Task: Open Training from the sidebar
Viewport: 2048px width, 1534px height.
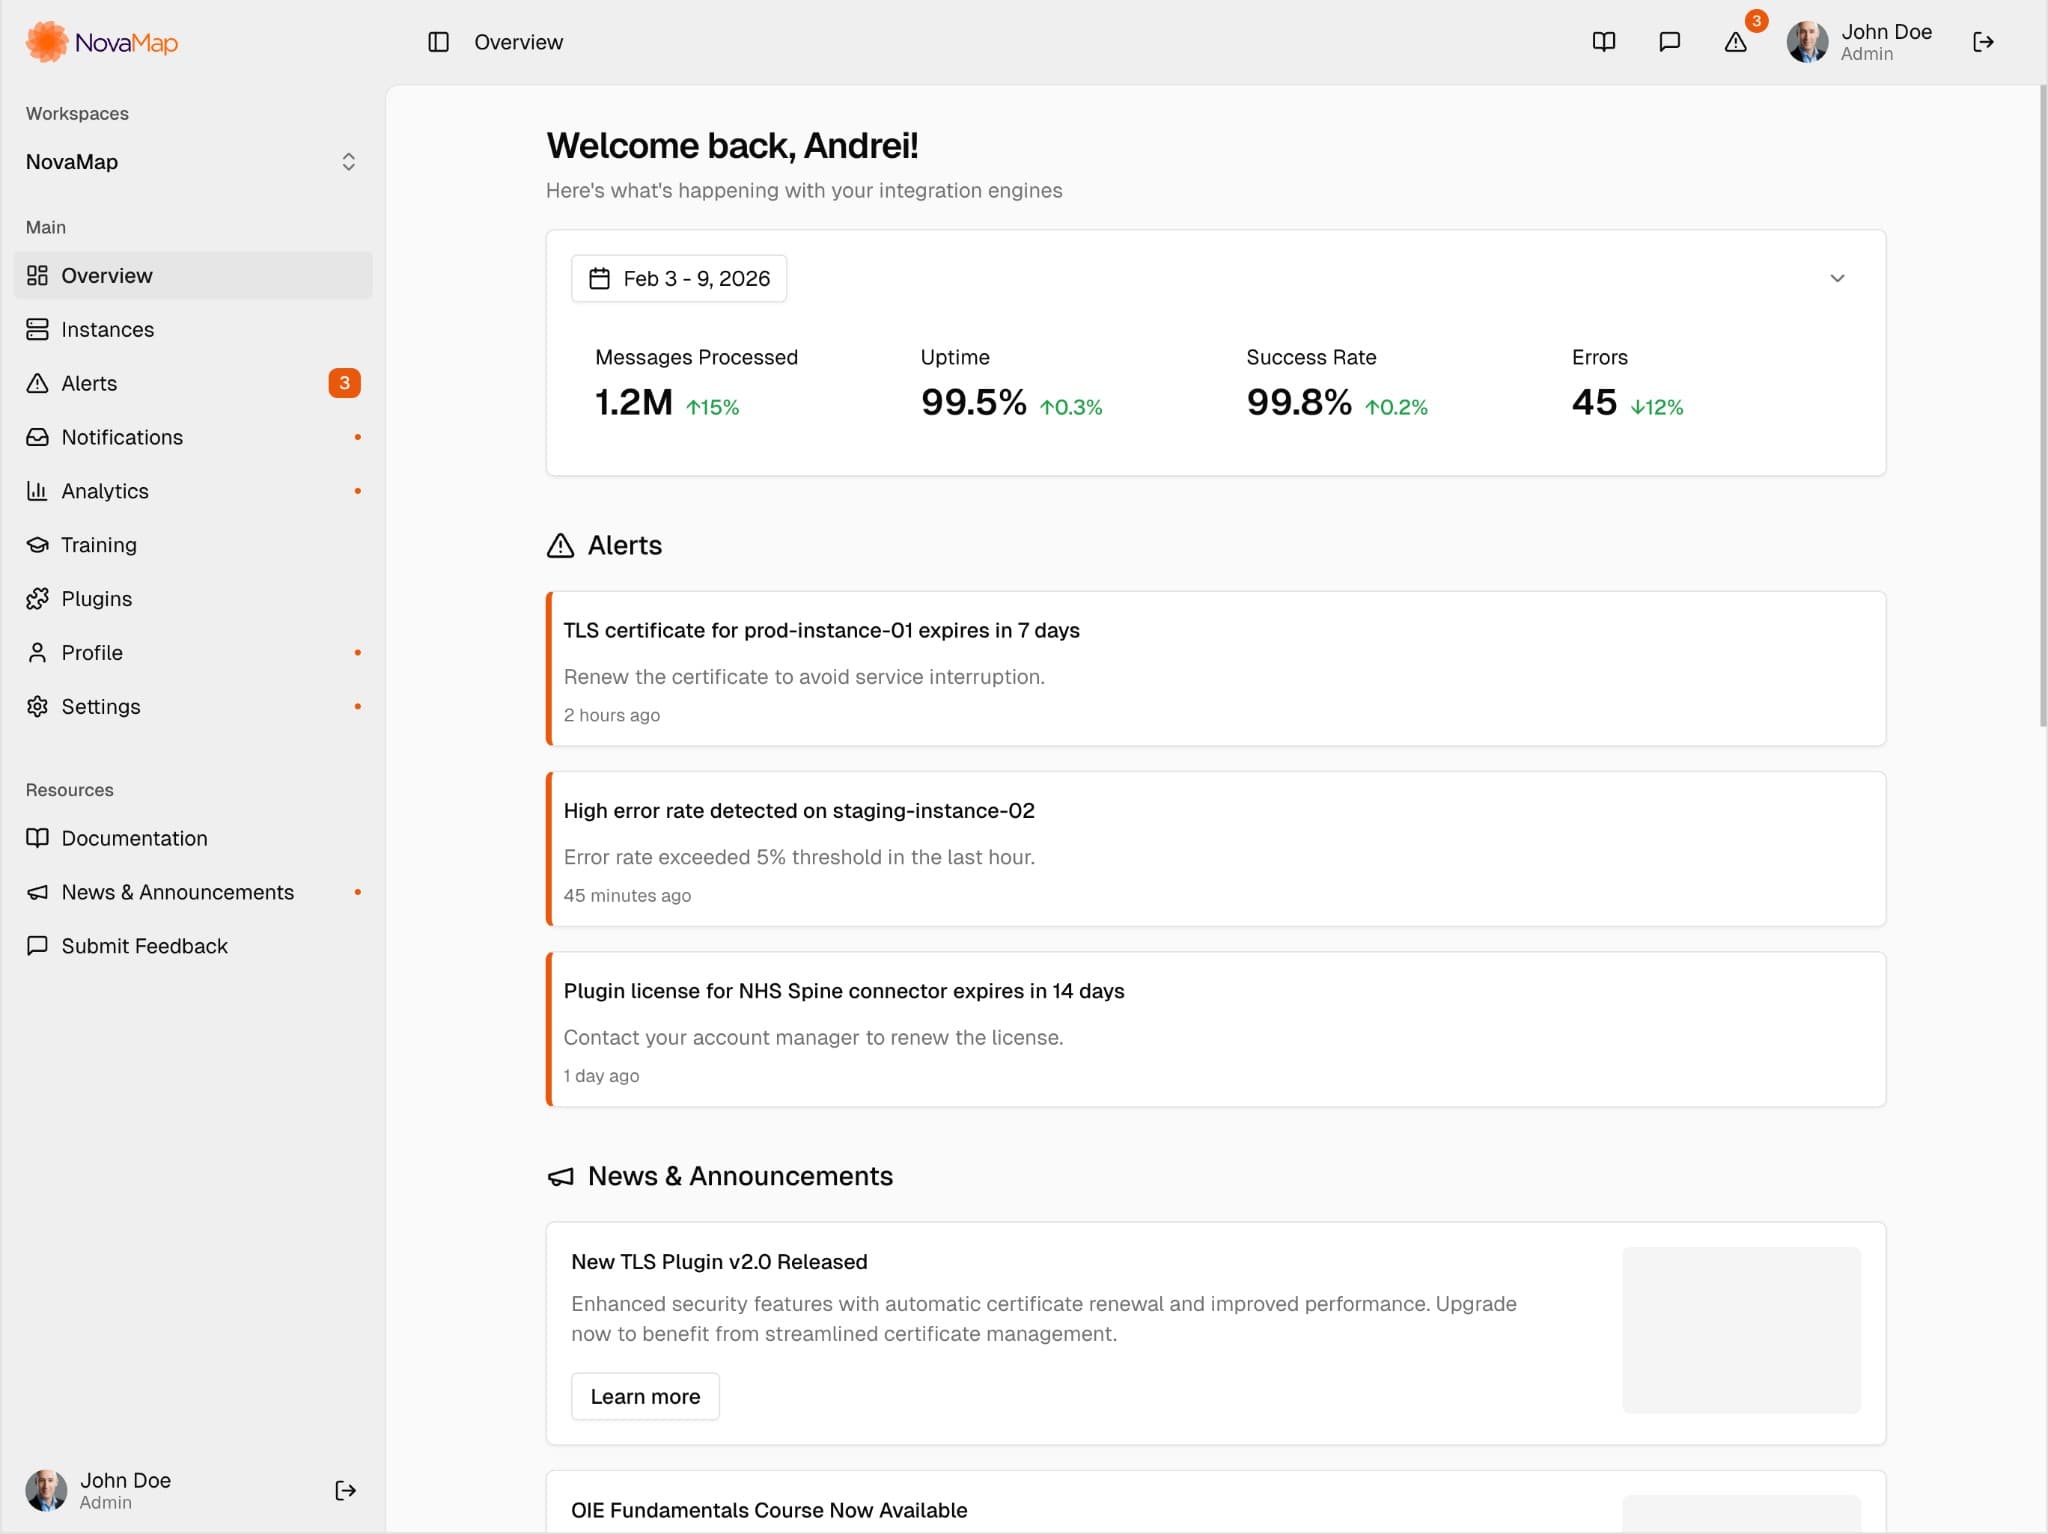Action: tap(98, 544)
